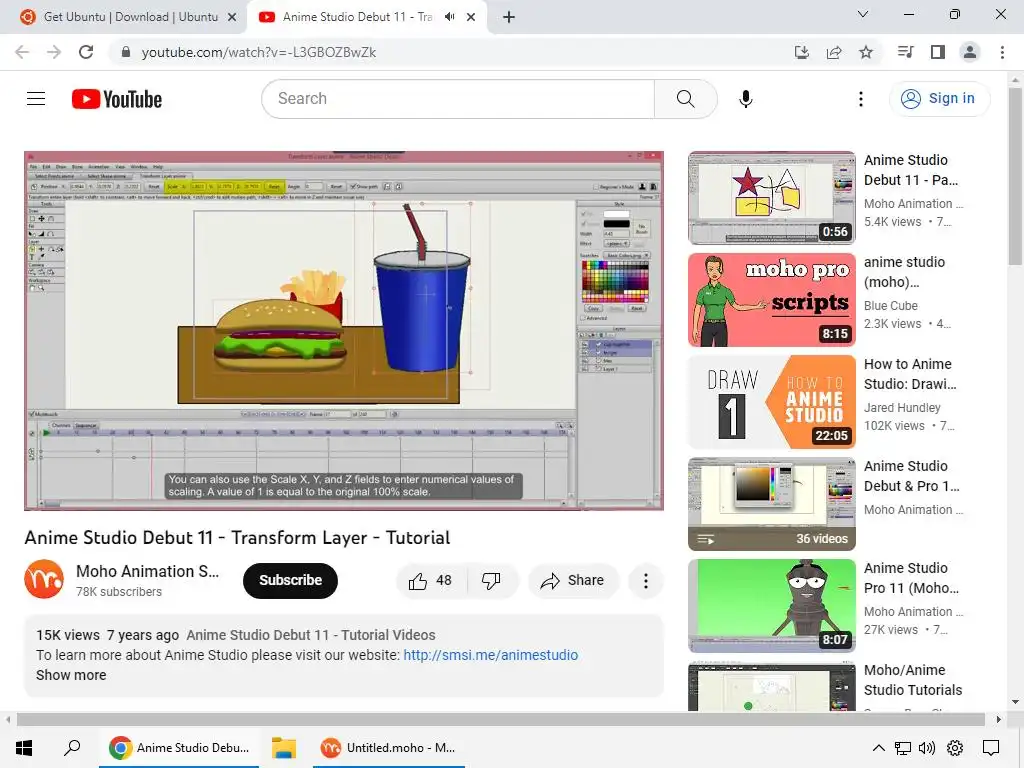Open YouTube settings three-dot menu
Image resolution: width=1024 pixels, height=768 pixels.
click(x=861, y=99)
